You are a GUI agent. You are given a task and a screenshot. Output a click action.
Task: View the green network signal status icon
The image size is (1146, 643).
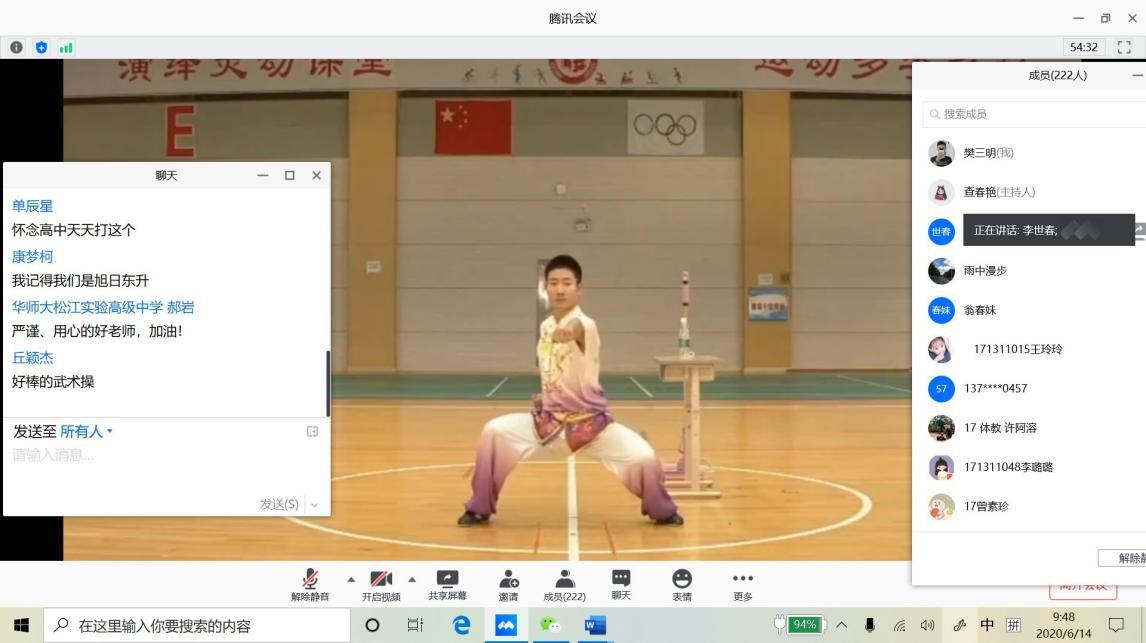[66, 47]
